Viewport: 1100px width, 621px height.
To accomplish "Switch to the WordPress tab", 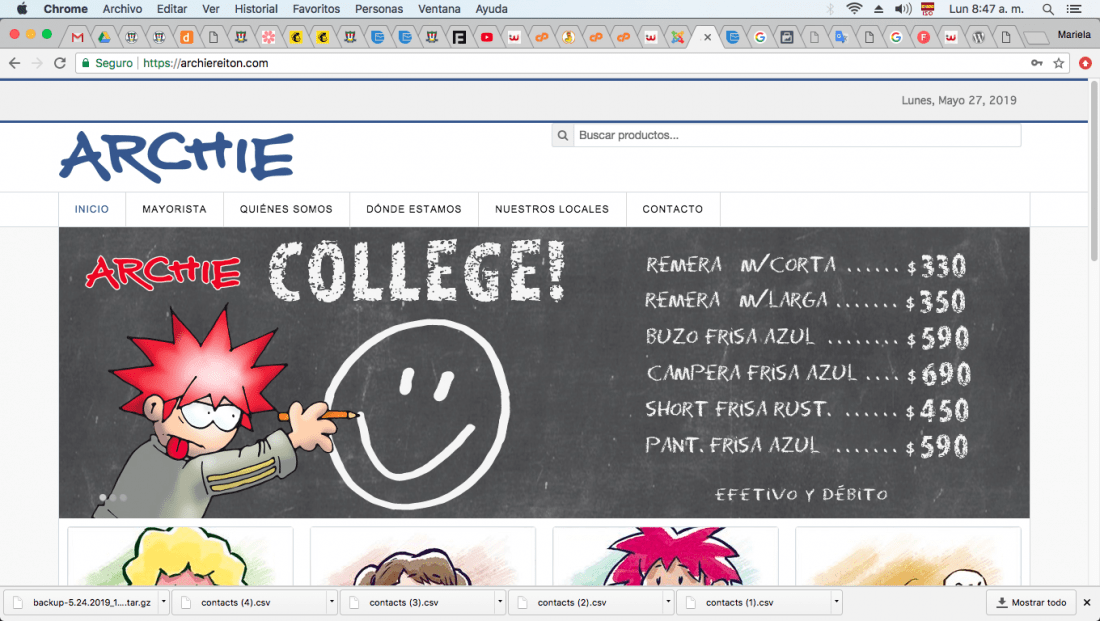I will tap(978, 37).
